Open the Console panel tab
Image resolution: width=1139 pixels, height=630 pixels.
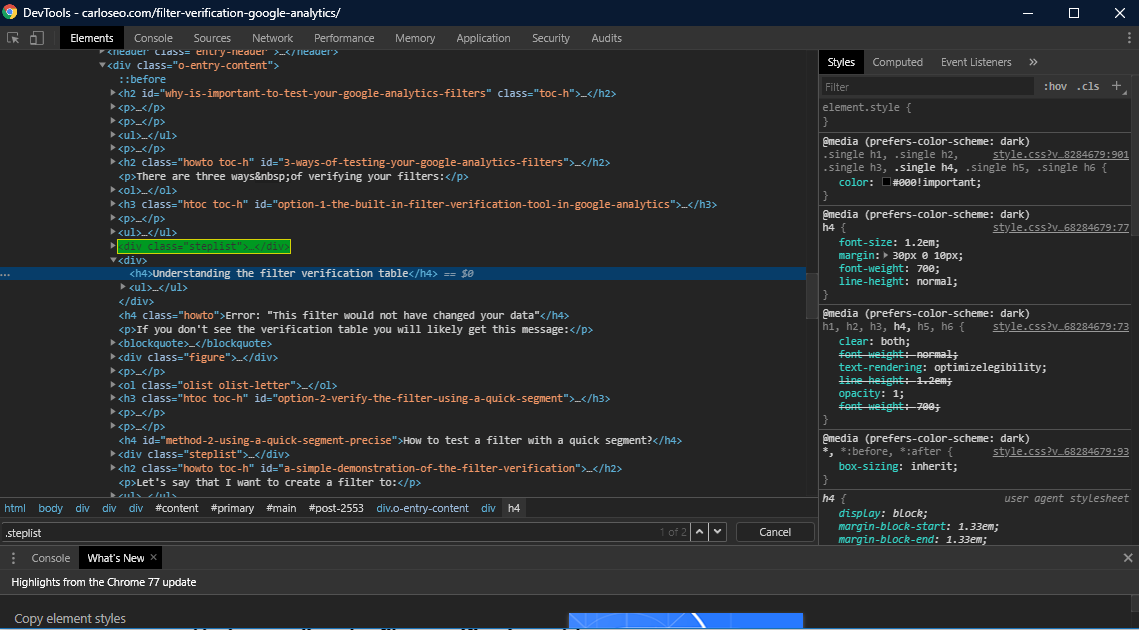(x=153, y=38)
